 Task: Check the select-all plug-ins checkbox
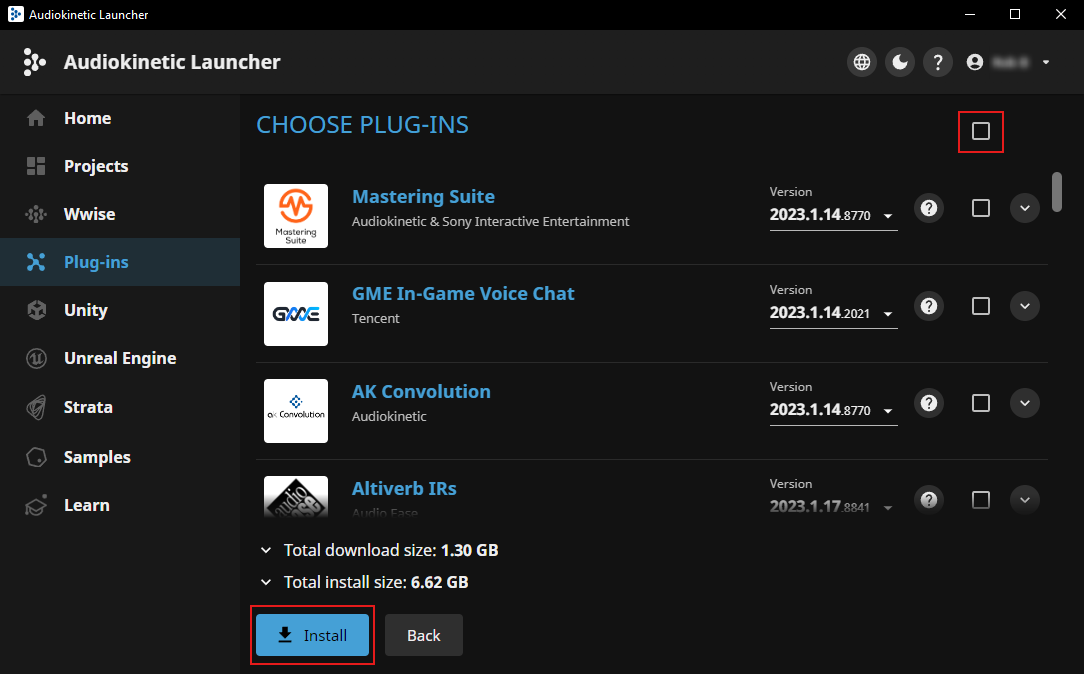coord(980,131)
